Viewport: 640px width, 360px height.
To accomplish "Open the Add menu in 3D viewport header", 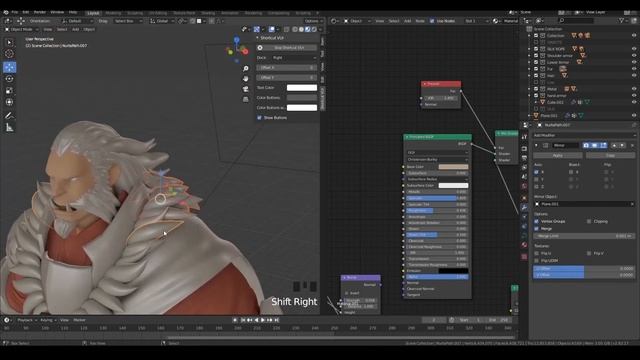I will pyautogui.click(x=76, y=29).
